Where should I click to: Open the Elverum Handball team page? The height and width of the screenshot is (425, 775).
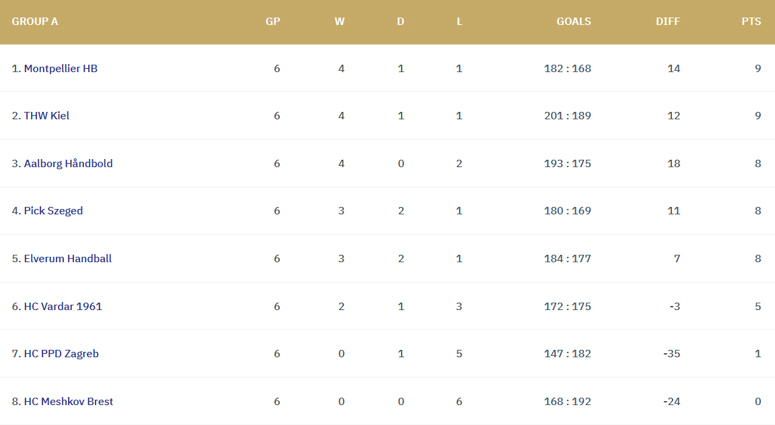pyautogui.click(x=68, y=258)
